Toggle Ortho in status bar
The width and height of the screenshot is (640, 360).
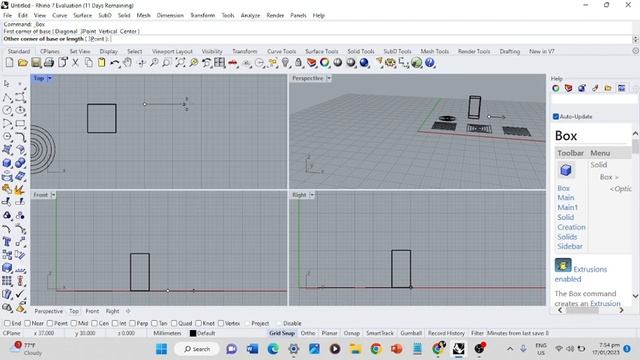(x=308, y=333)
